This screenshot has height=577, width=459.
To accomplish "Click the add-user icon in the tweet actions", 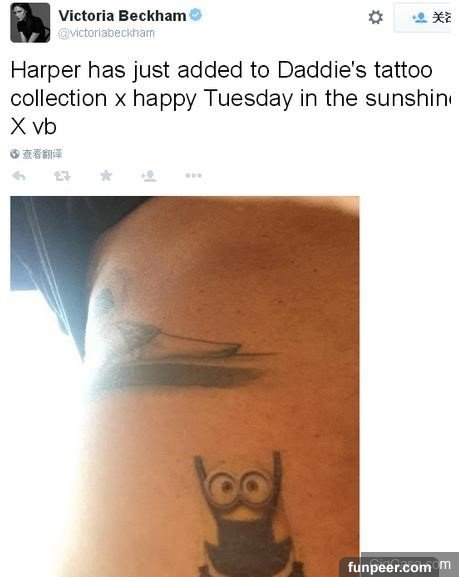I will tap(149, 176).
